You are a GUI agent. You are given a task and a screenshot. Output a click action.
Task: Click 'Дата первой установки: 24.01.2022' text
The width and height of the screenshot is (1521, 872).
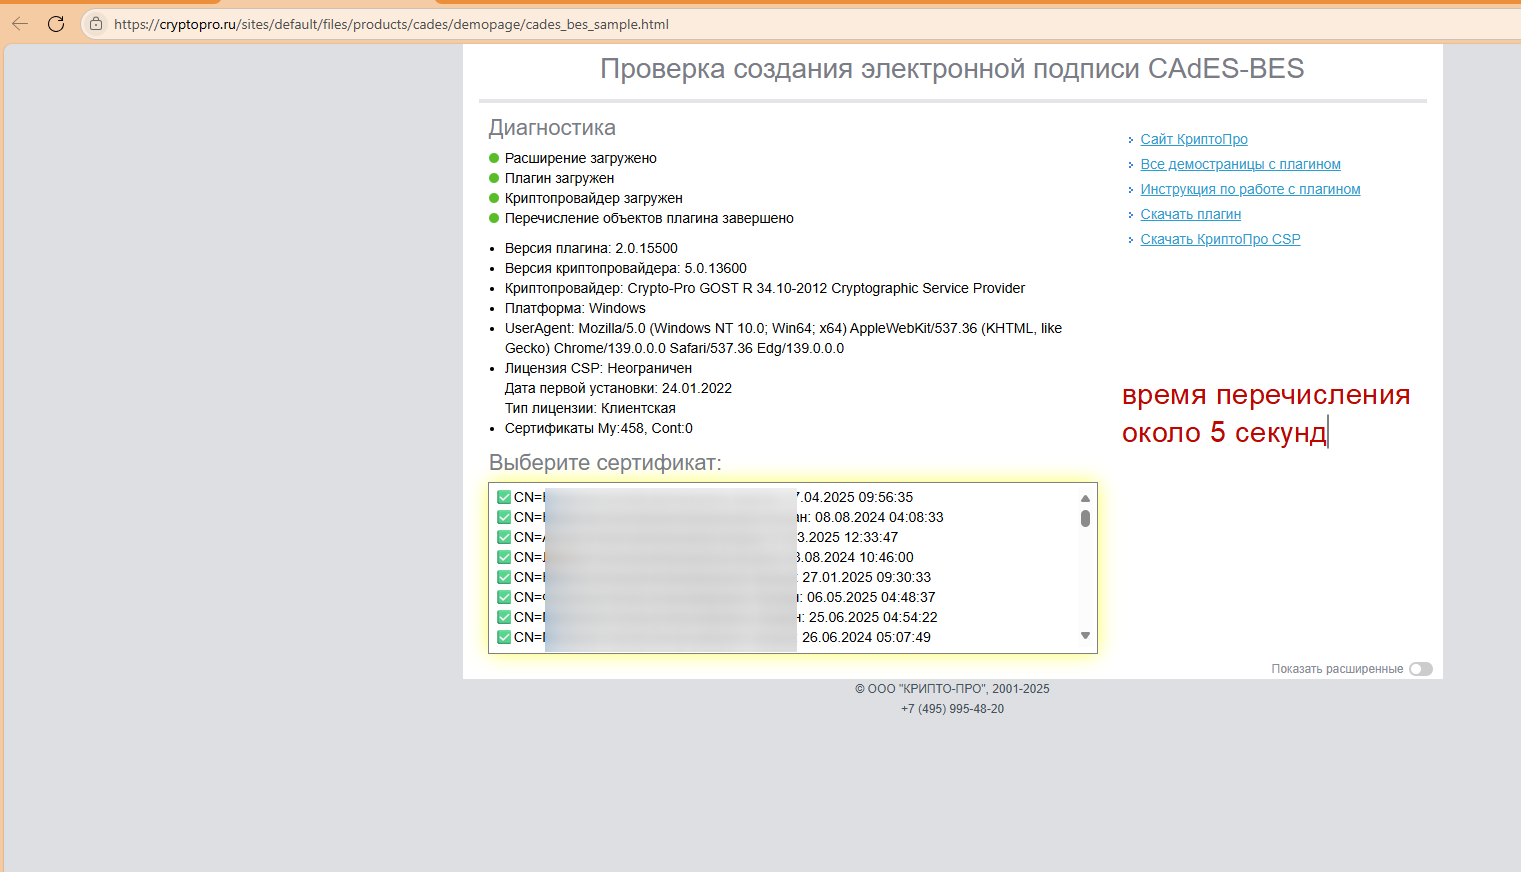pos(618,388)
